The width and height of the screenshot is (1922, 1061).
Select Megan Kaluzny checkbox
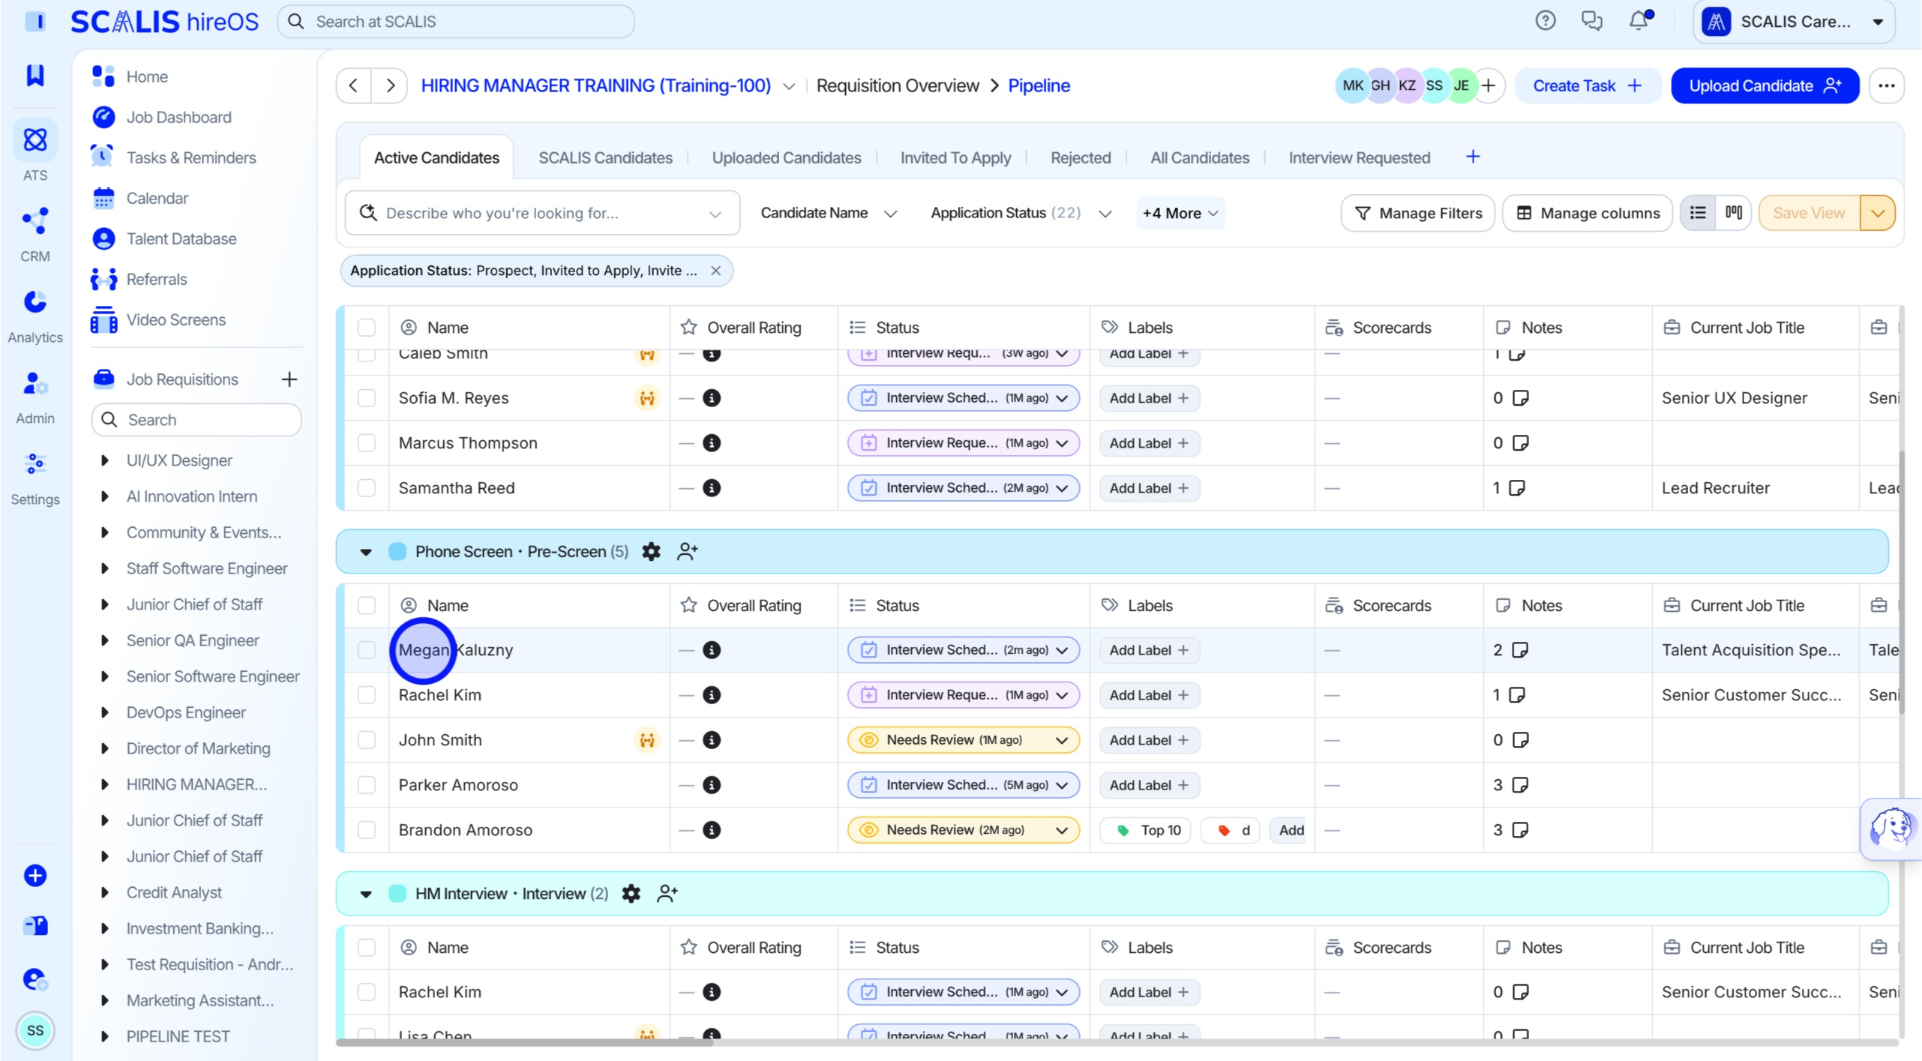(x=367, y=650)
